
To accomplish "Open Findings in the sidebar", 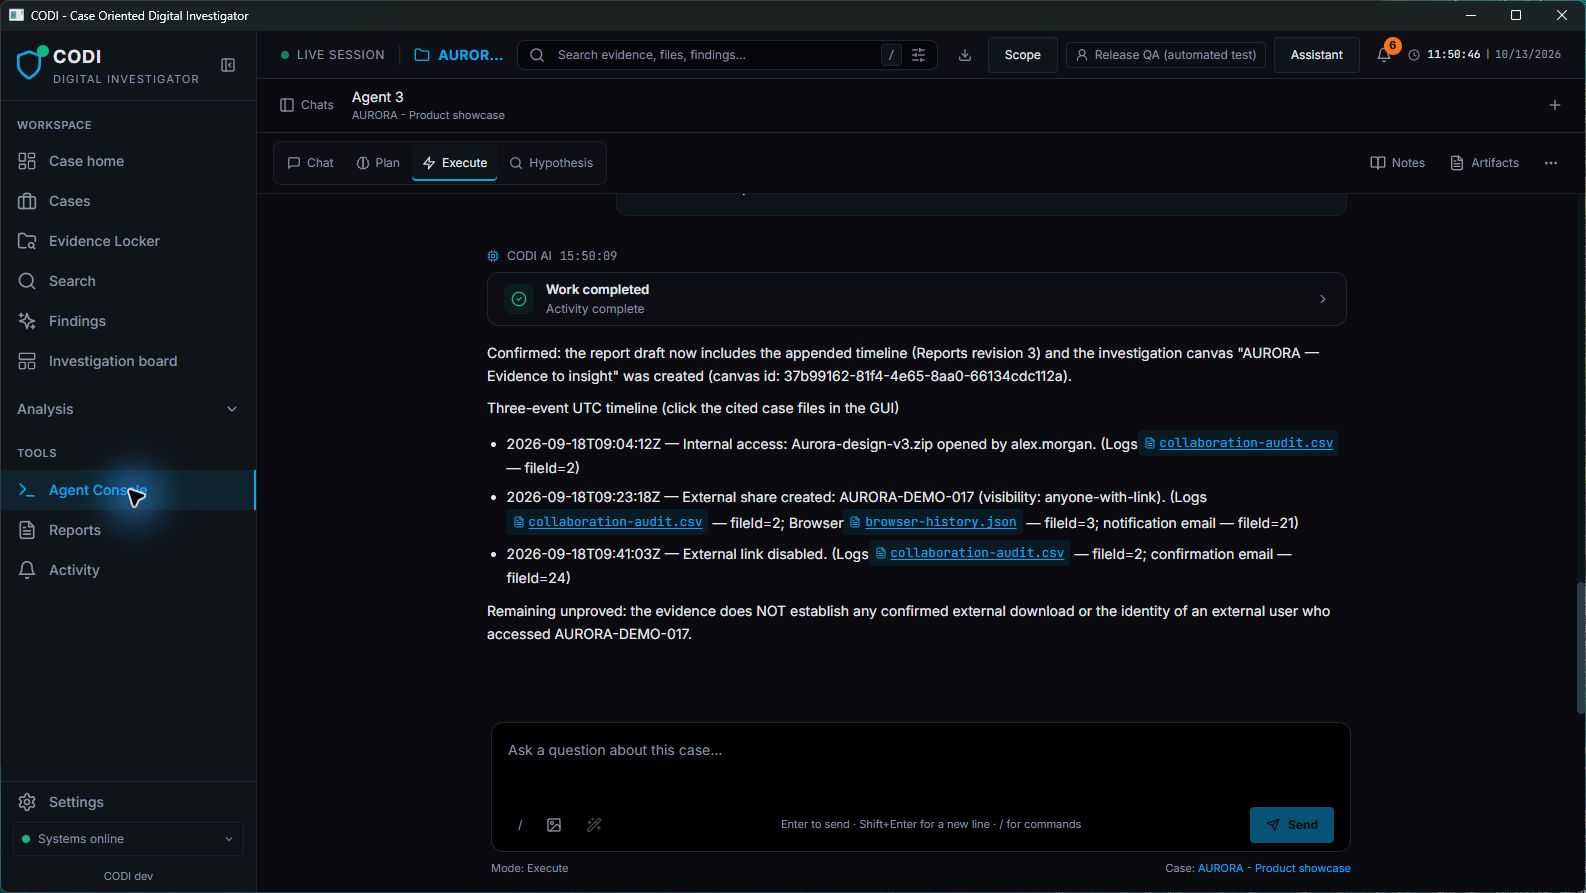I will [x=128, y=321].
